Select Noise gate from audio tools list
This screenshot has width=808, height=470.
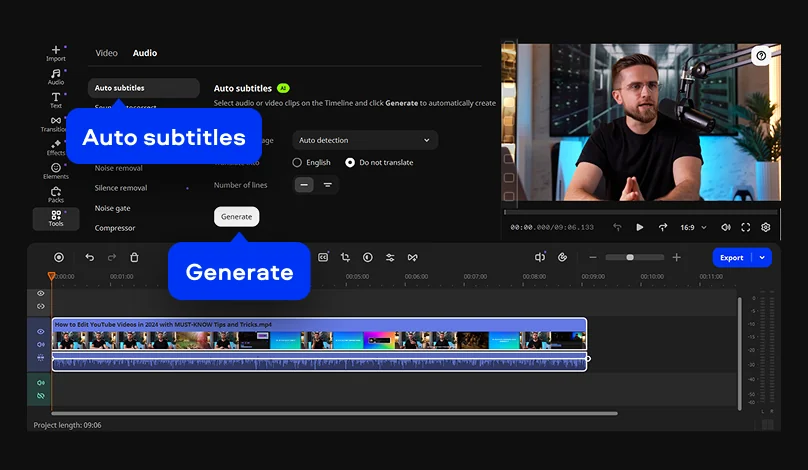click(x=113, y=208)
